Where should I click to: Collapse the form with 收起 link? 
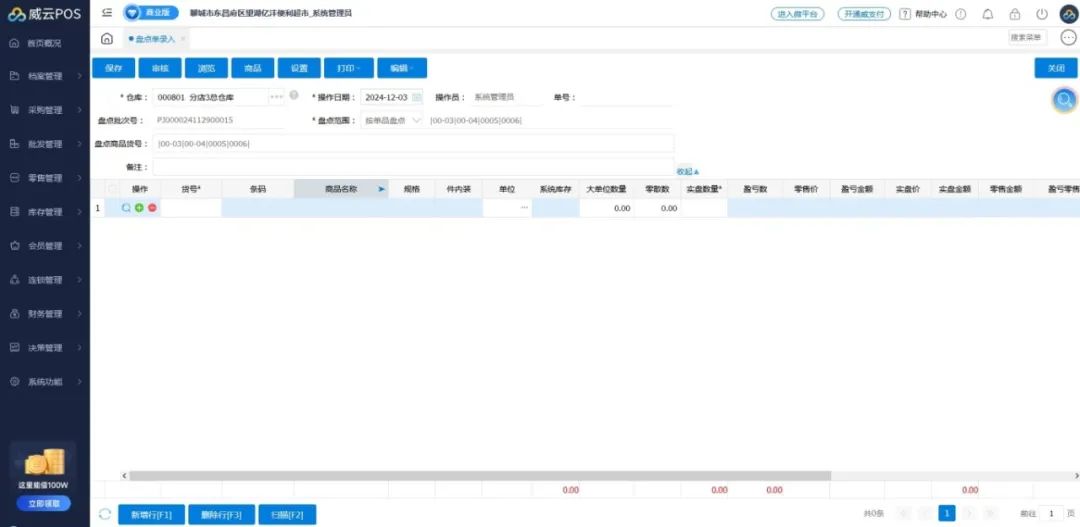pos(687,171)
